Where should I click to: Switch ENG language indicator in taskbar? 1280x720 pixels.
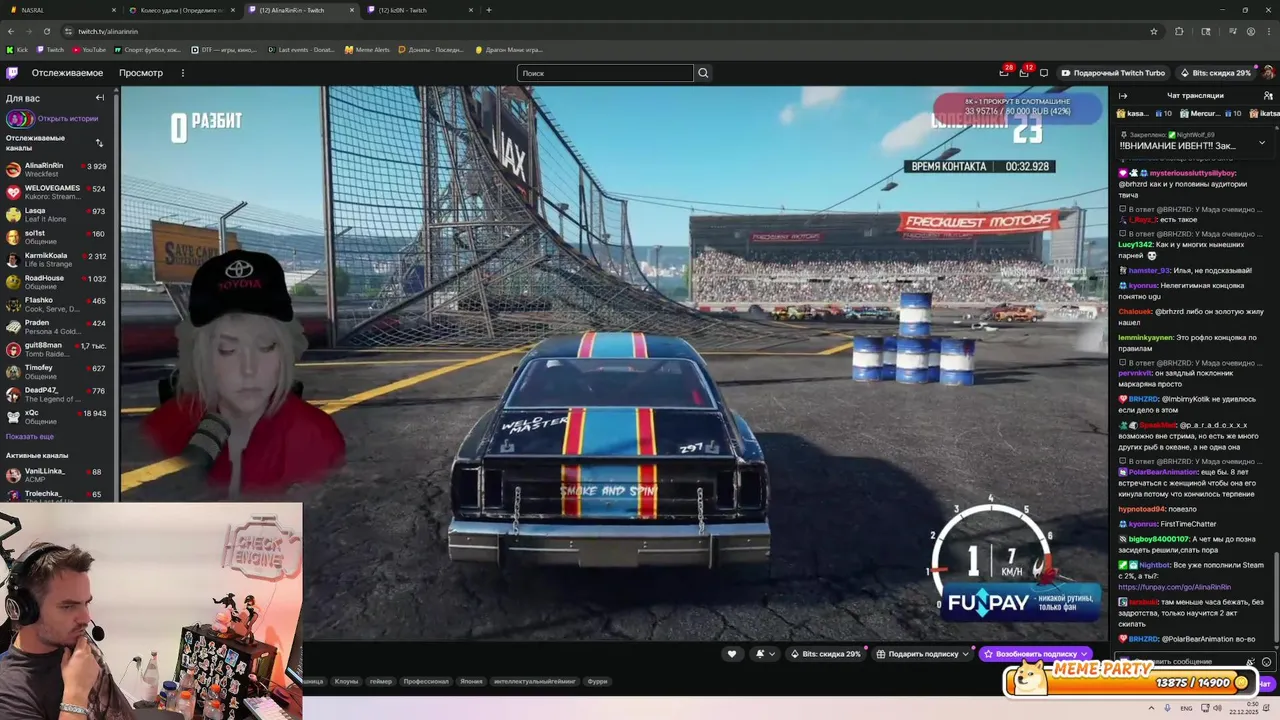tap(1186, 708)
